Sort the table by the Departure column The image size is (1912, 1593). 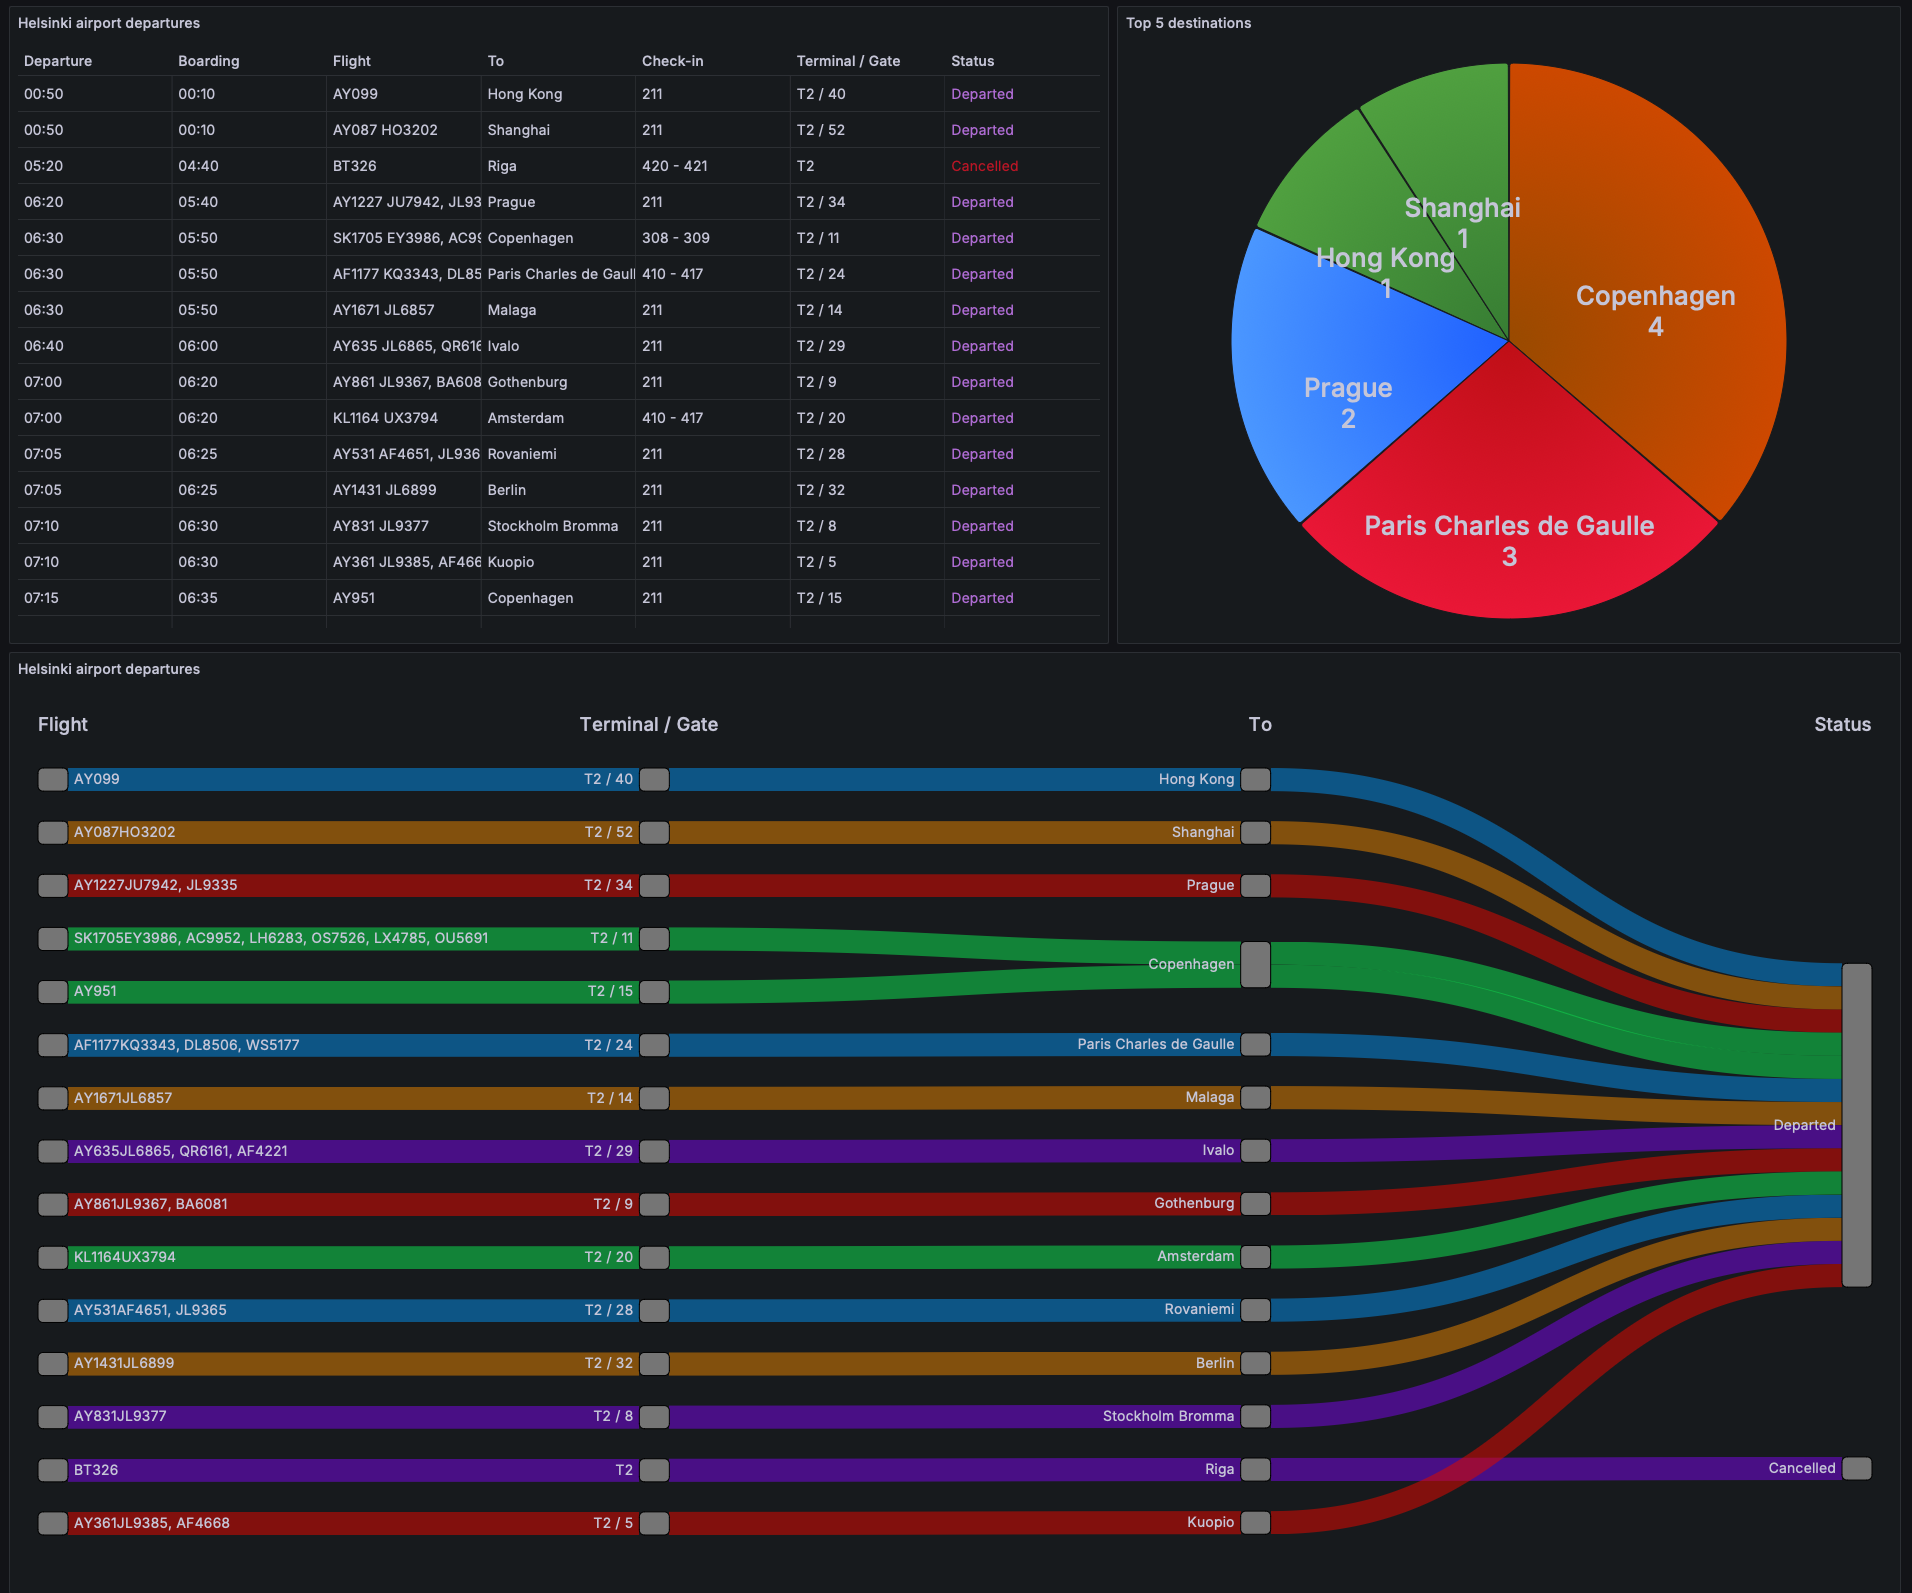(x=58, y=61)
